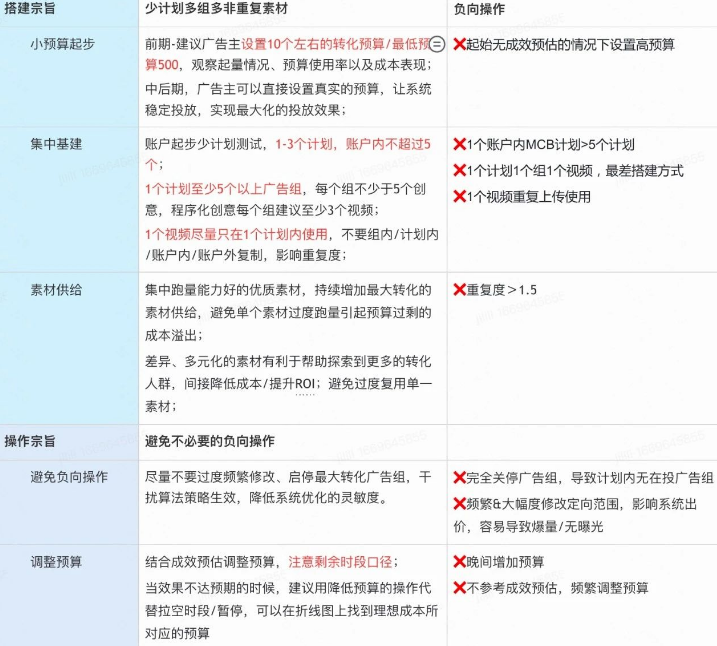Click the red X before 1个视频重复上传使用
This screenshot has height=646, width=717.
[x=459, y=197]
